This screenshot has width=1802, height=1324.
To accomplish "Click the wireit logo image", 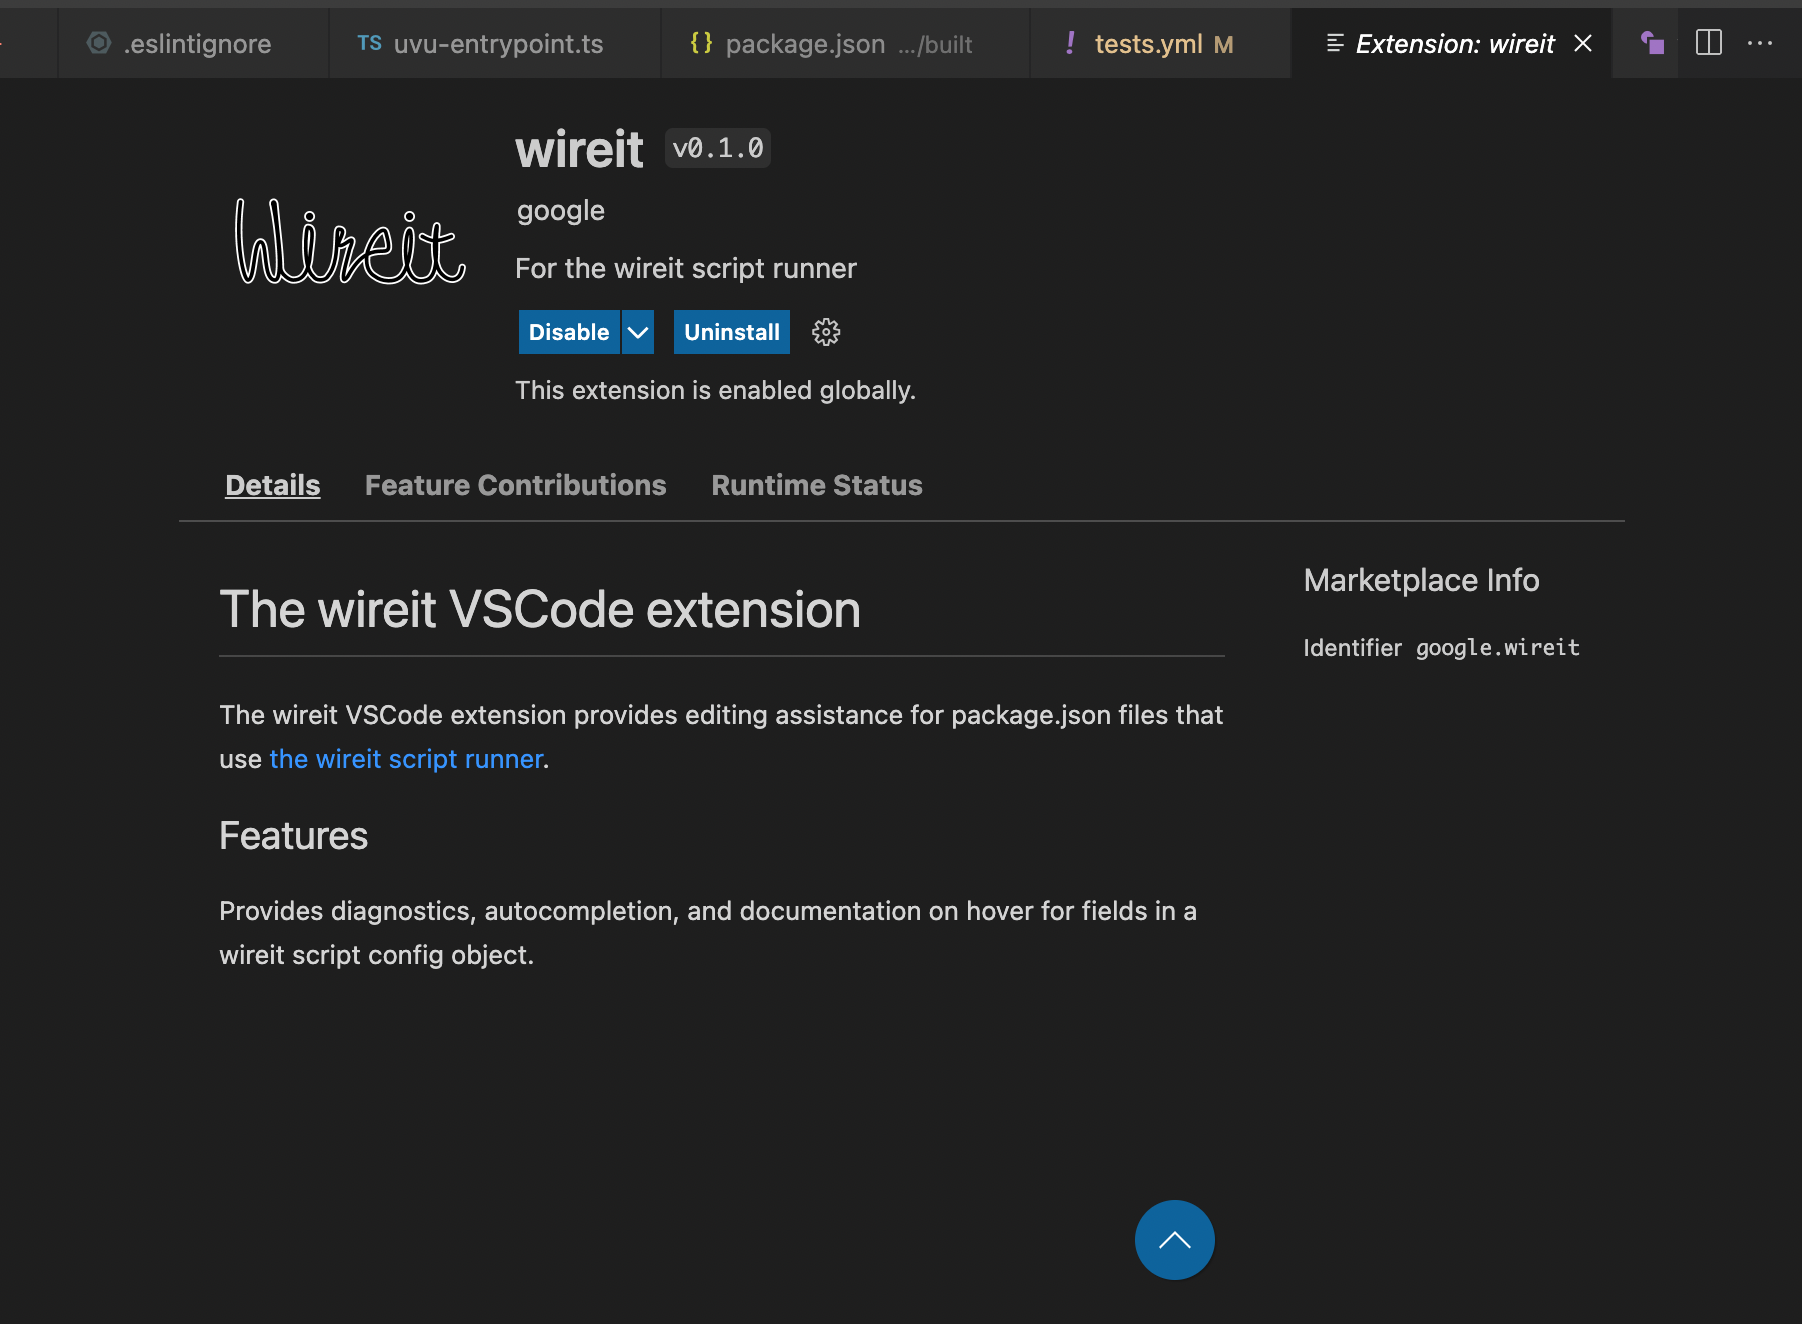I will point(350,241).
